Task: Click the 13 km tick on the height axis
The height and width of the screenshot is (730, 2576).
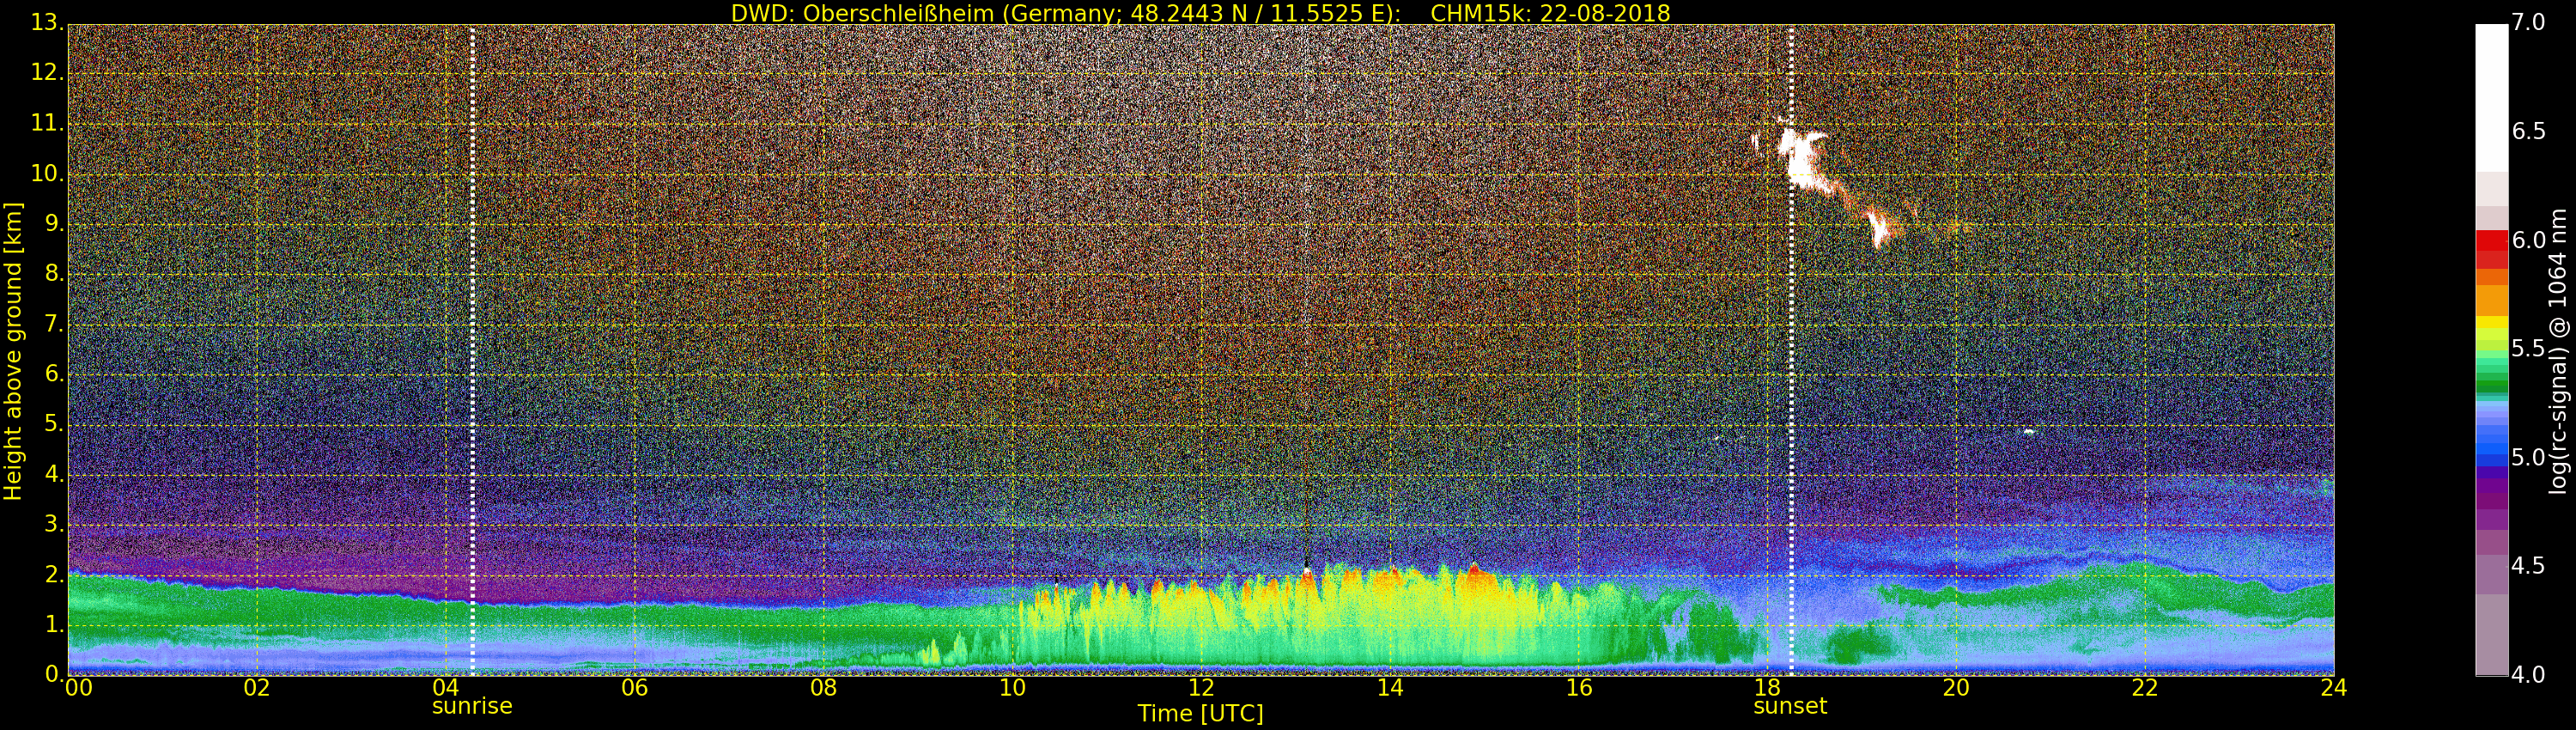Action: pos(46,24)
